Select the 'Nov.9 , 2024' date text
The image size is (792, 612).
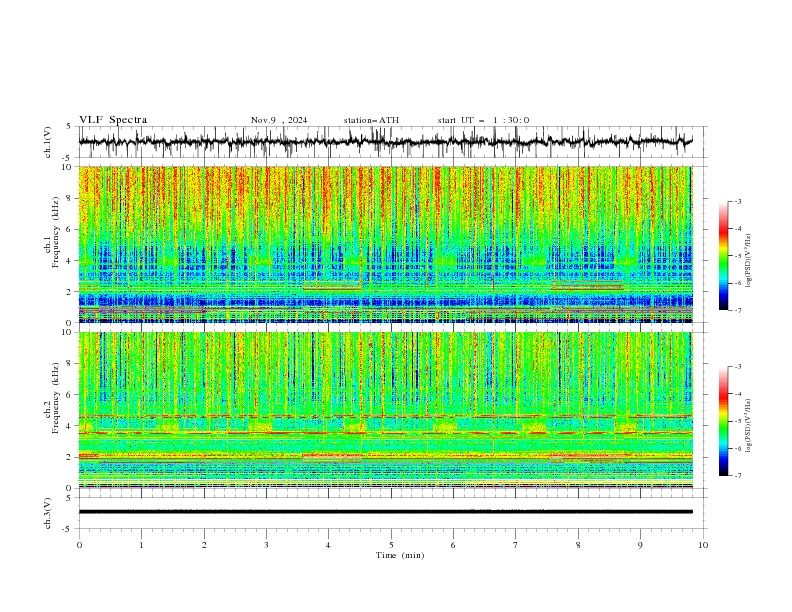[x=279, y=120]
